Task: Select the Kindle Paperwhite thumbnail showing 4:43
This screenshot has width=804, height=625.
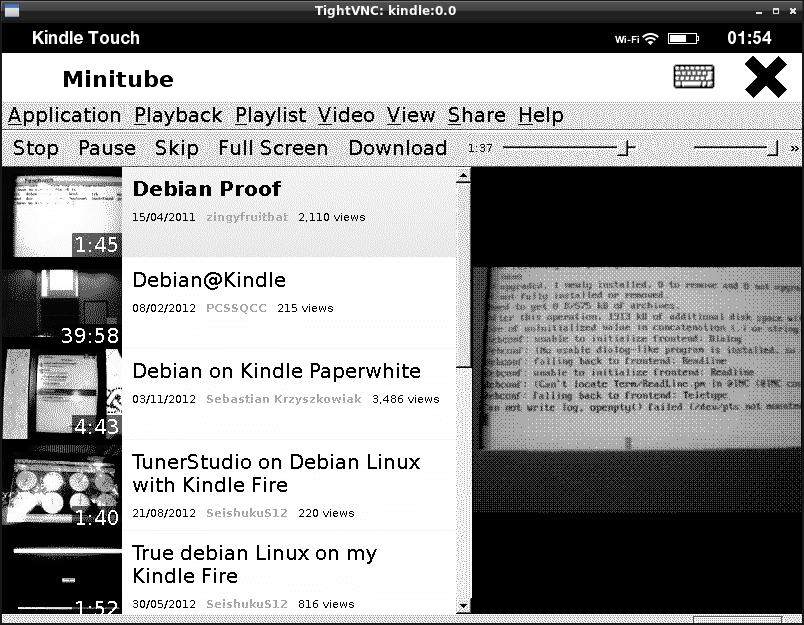Action: pos(62,394)
